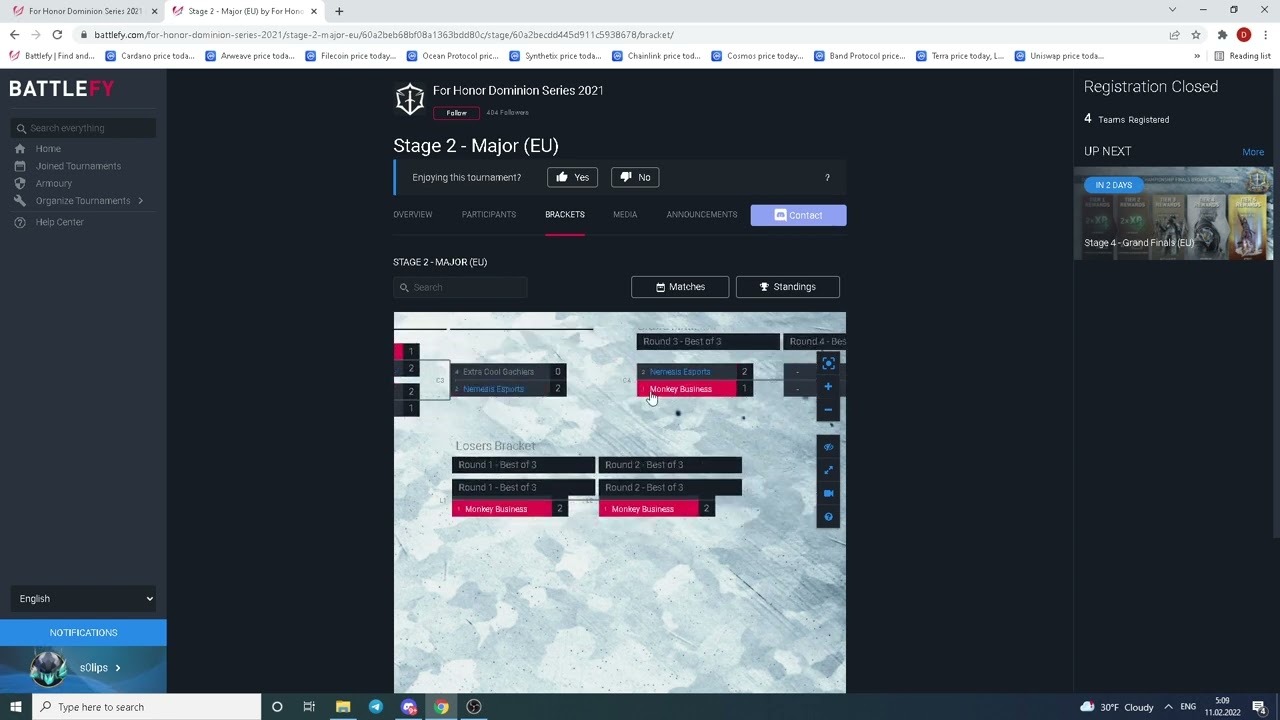Click the browser address bar URL
1280x720 pixels.
point(384,35)
